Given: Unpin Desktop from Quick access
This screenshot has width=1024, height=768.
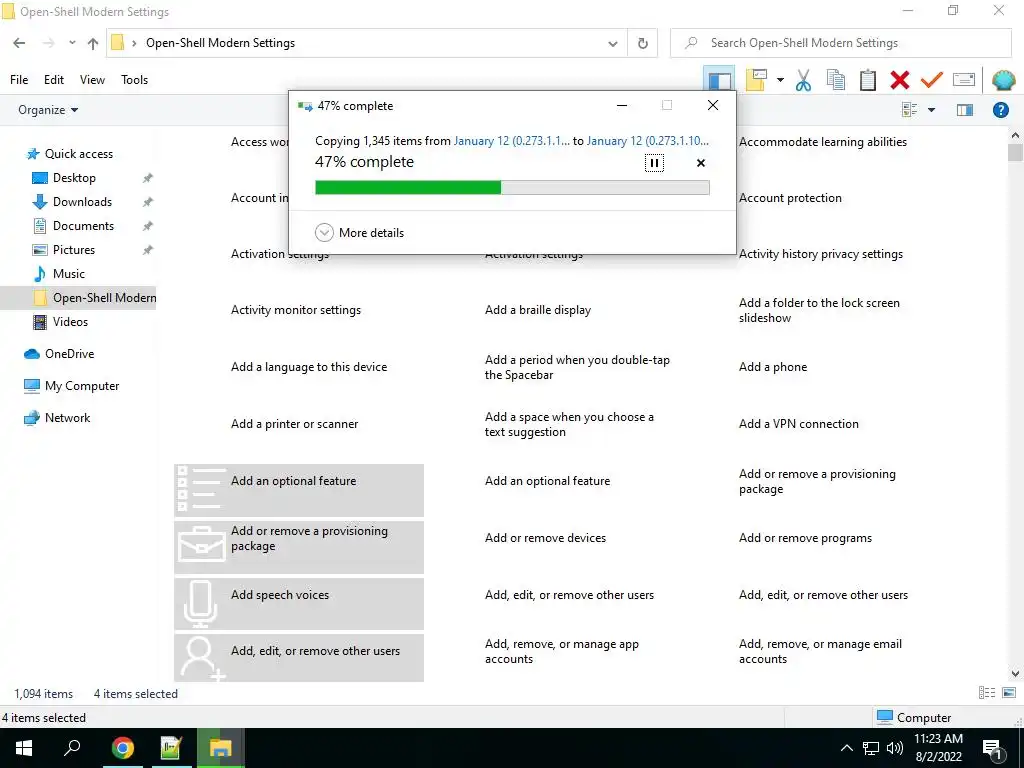Looking at the screenshot, I should point(148,178).
